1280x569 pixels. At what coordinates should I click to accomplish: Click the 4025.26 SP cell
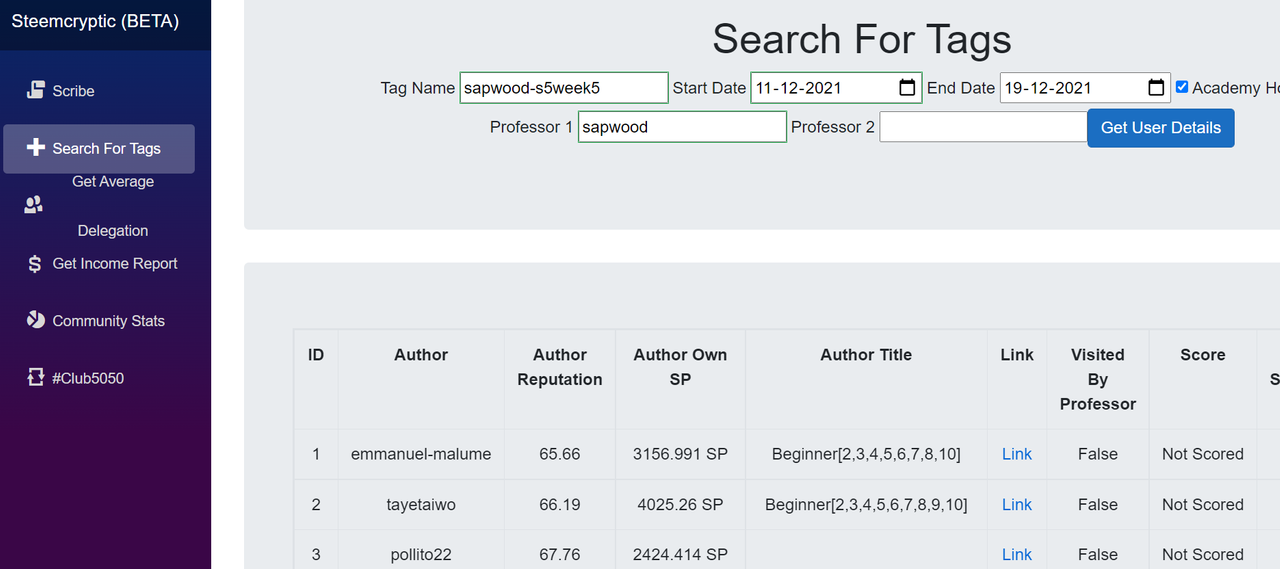(x=680, y=505)
